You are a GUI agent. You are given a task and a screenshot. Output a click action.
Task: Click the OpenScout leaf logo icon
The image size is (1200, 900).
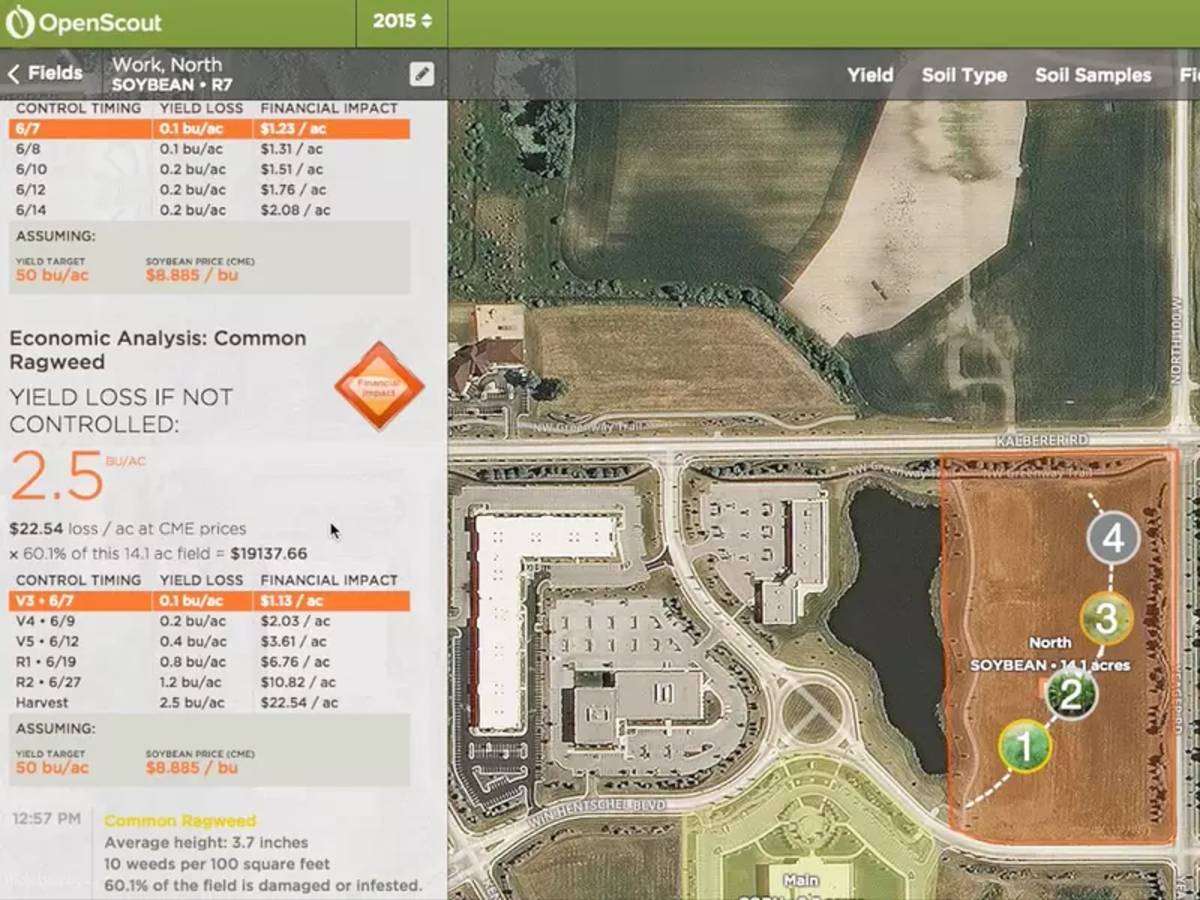(x=20, y=21)
